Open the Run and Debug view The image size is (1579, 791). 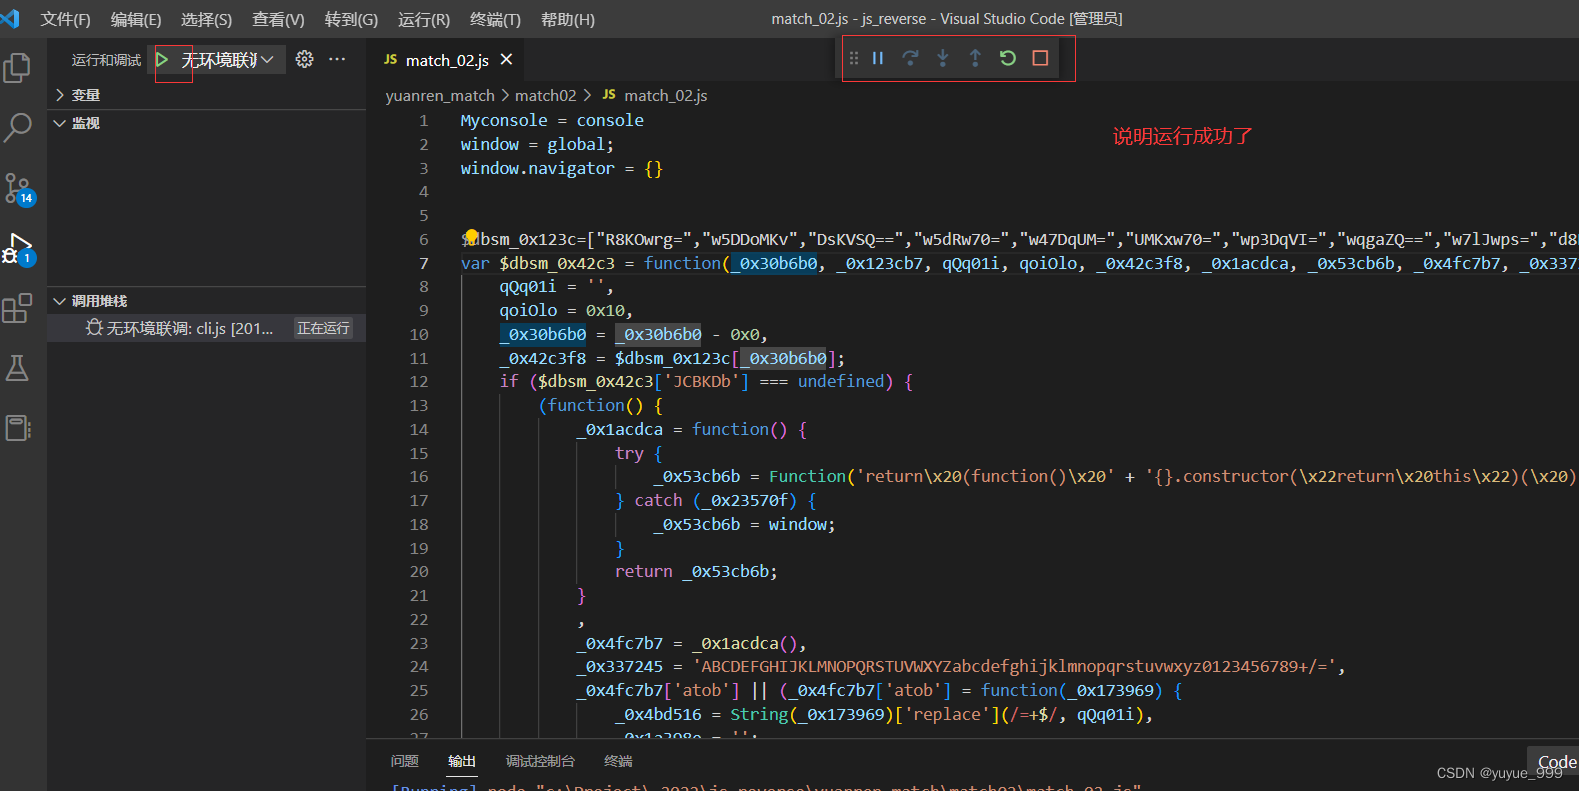pyautogui.click(x=18, y=249)
